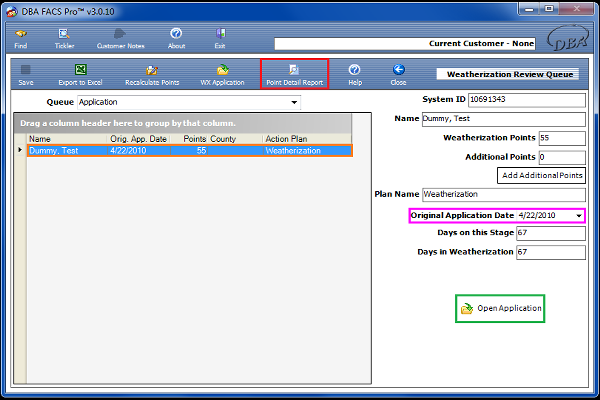Click the System ID field

pyautogui.click(x=527, y=100)
